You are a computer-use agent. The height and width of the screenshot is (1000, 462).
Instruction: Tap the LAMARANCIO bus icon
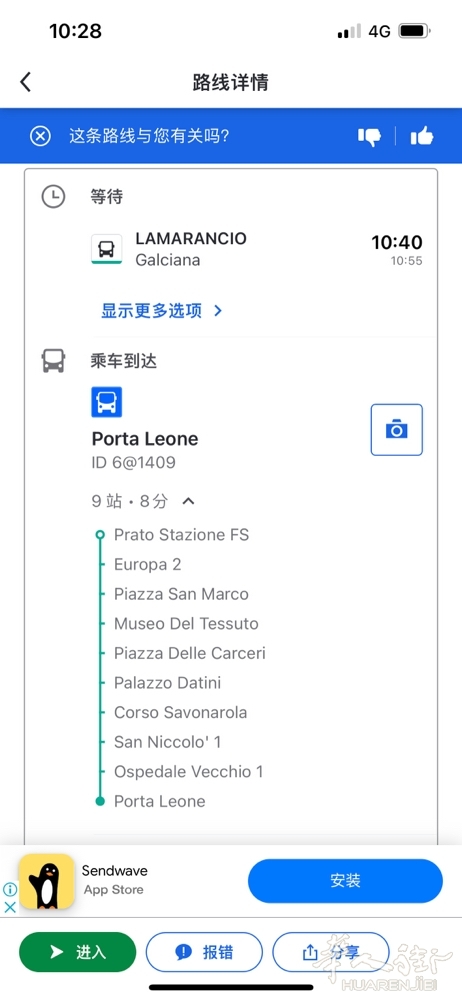107,249
